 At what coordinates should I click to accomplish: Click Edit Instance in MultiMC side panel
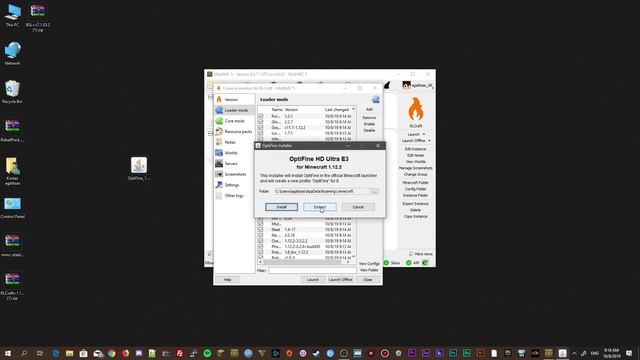(x=416, y=149)
